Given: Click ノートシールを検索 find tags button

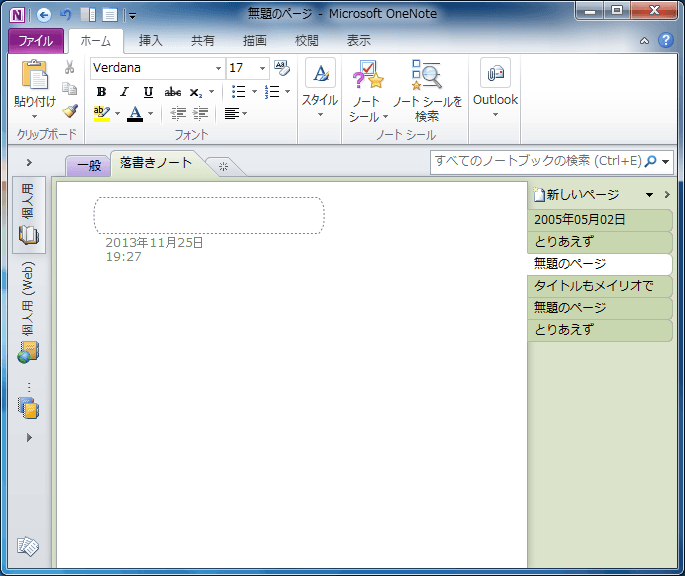Looking at the screenshot, I should coord(427,91).
